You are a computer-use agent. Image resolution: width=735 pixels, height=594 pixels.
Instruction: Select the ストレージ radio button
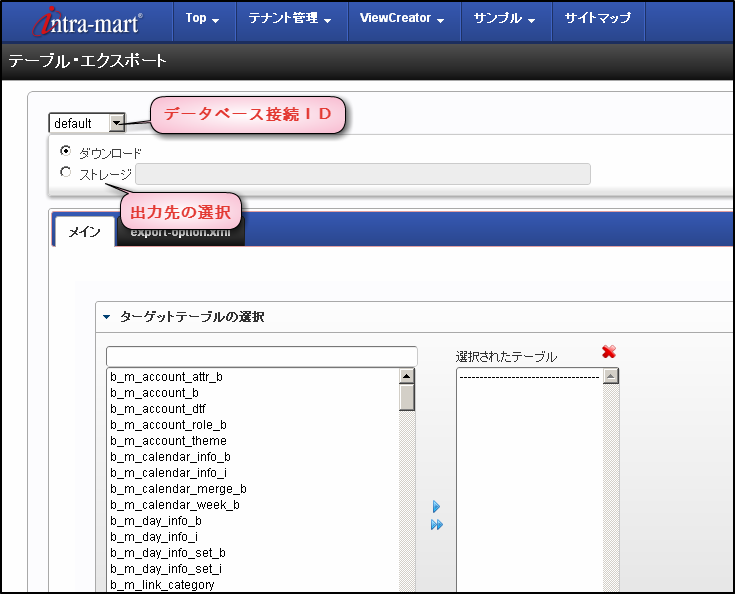pos(66,172)
